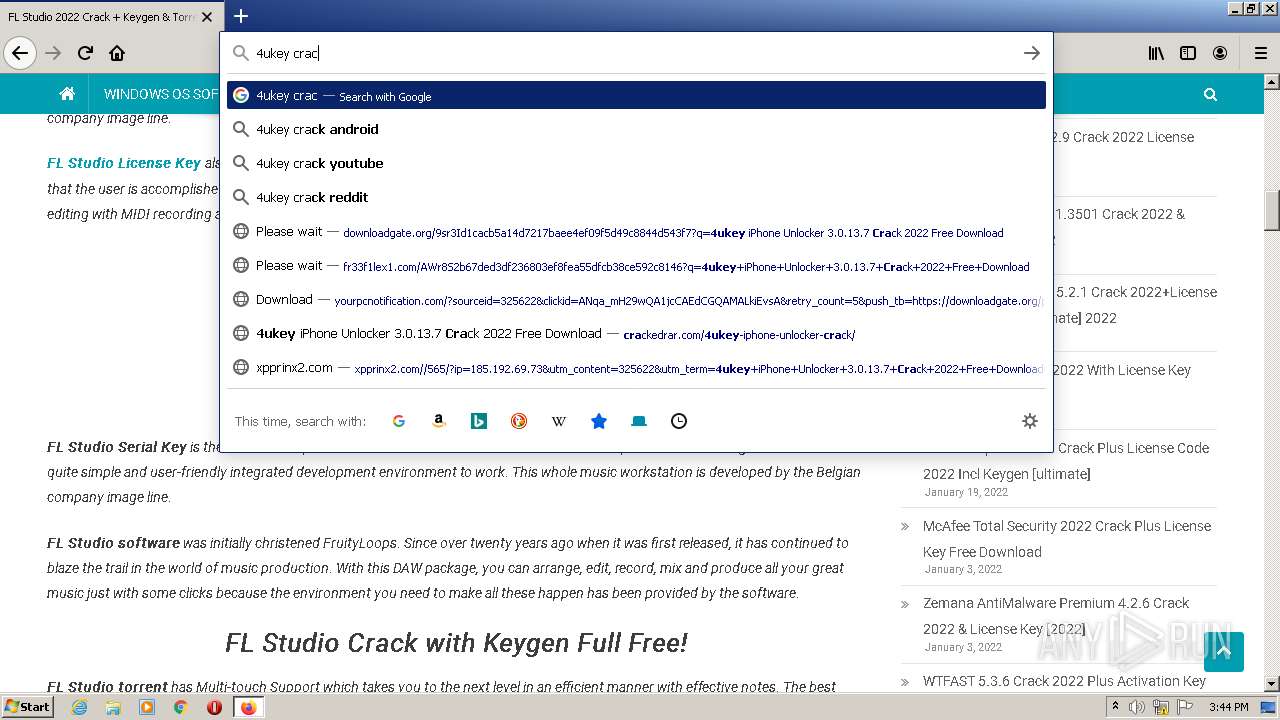1280x720 pixels.
Task: Open sidebar post '1.3501 Crack 2022 &'
Action: tap(1119, 214)
